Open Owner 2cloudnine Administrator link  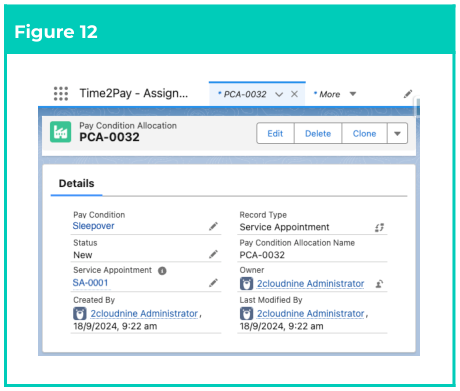[x=310, y=284]
